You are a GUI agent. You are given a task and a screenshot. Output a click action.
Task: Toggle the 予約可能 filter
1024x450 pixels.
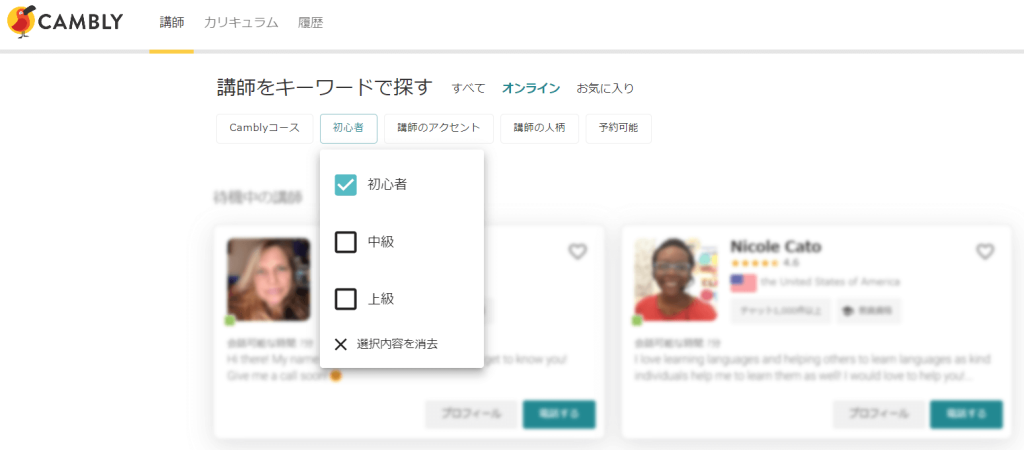click(619, 128)
